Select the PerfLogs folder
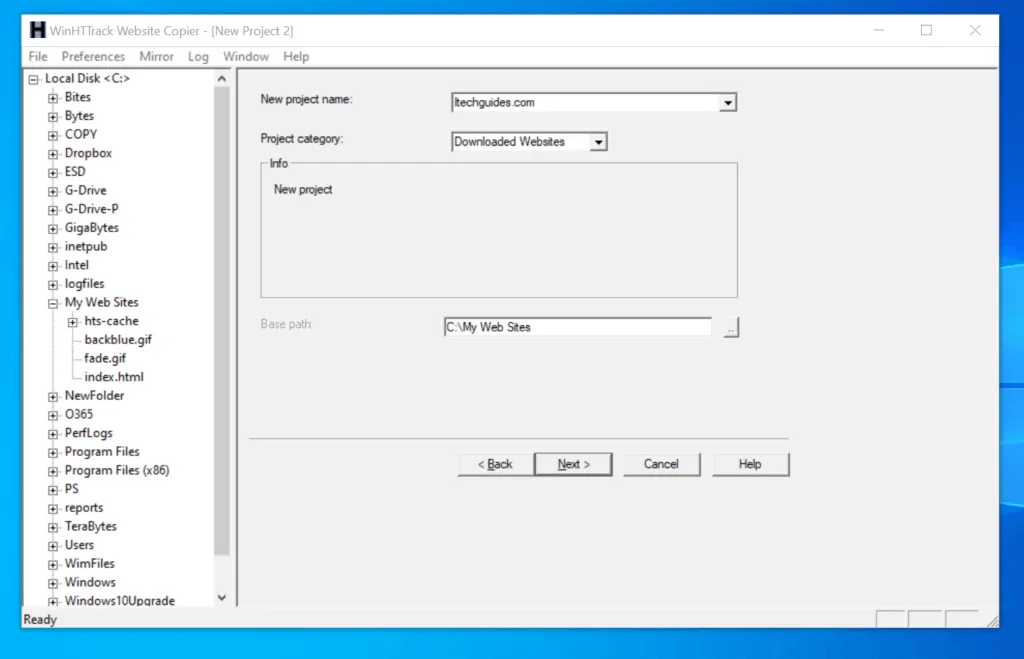1024x659 pixels. pyautogui.click(x=88, y=433)
